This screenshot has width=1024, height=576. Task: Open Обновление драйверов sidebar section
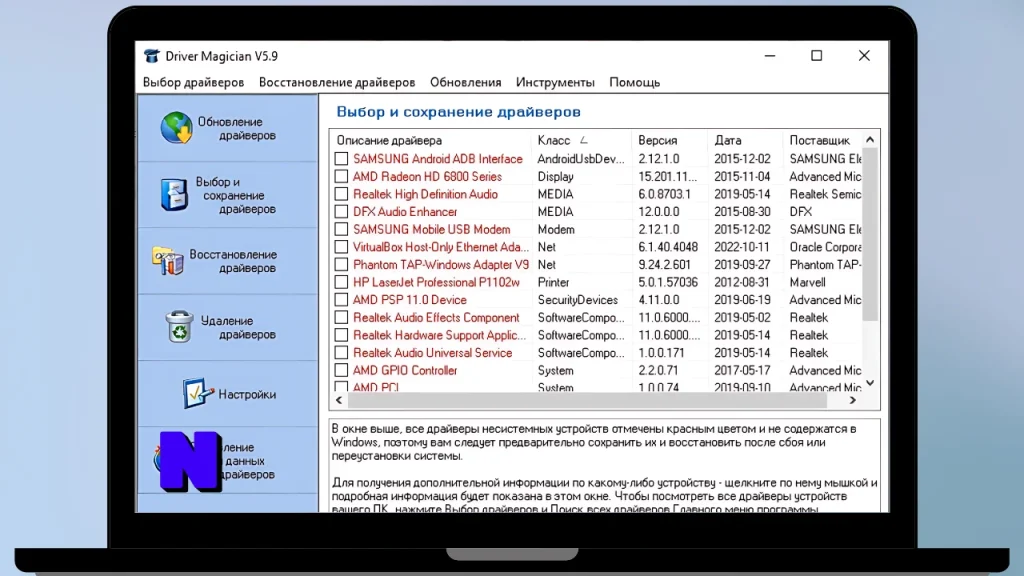pos(227,129)
